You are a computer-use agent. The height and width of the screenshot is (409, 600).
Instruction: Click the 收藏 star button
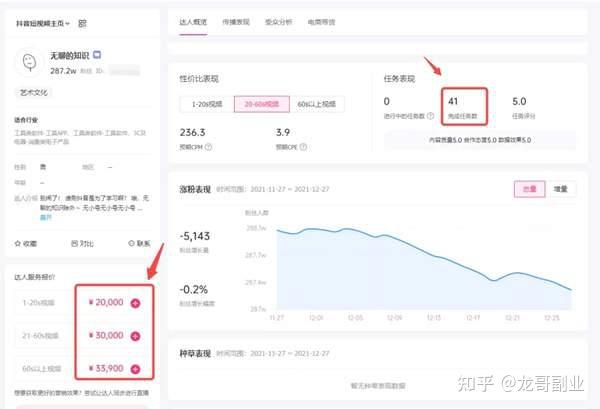click(x=26, y=243)
